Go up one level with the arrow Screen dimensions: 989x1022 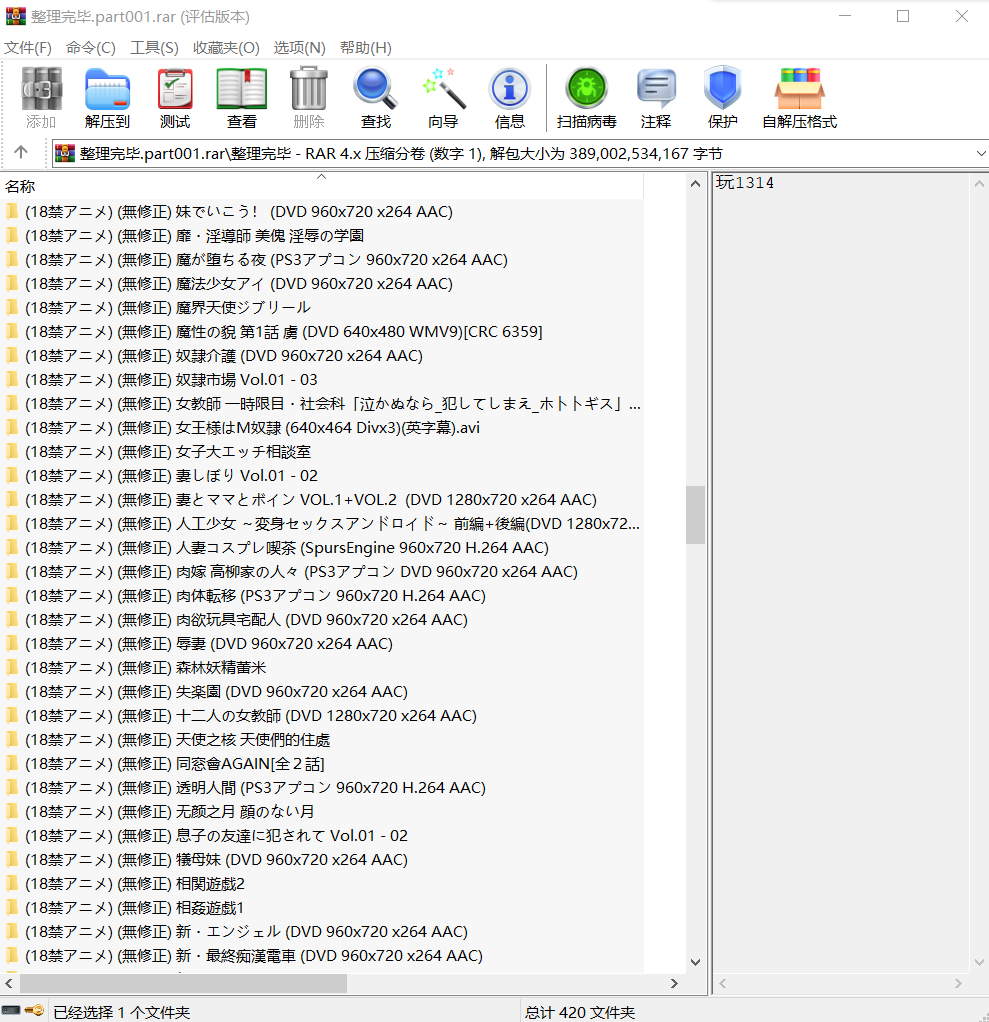tap(21, 153)
